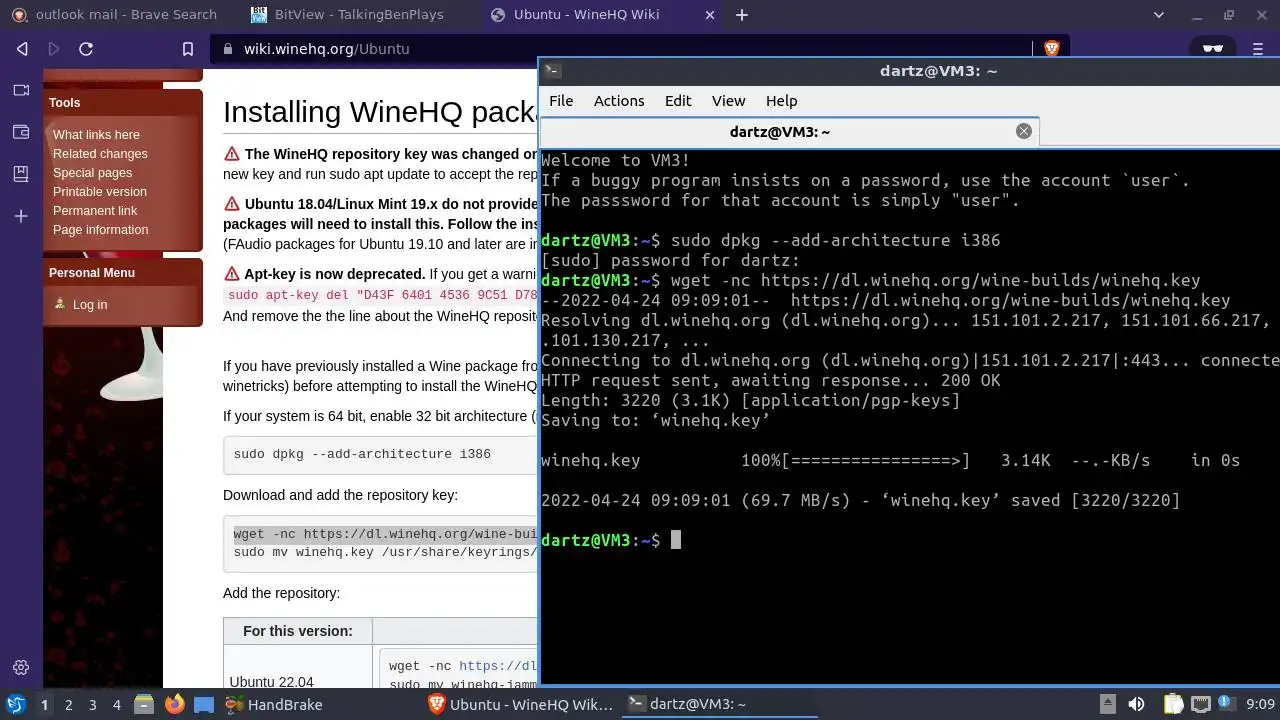This screenshot has height=720, width=1280.
Task: Select the dartz@VM3 taskbar entry
Action: coord(720,704)
